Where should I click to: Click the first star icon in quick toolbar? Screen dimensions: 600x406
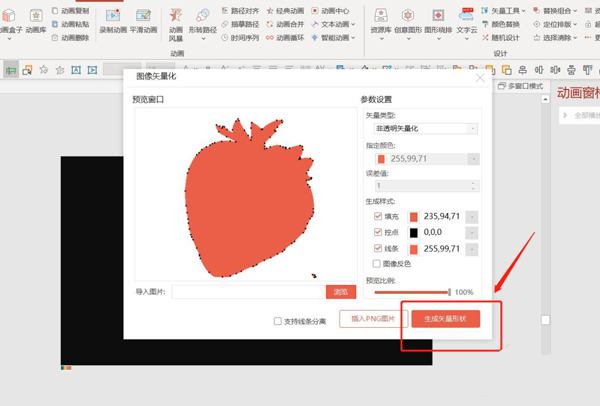click(44, 70)
